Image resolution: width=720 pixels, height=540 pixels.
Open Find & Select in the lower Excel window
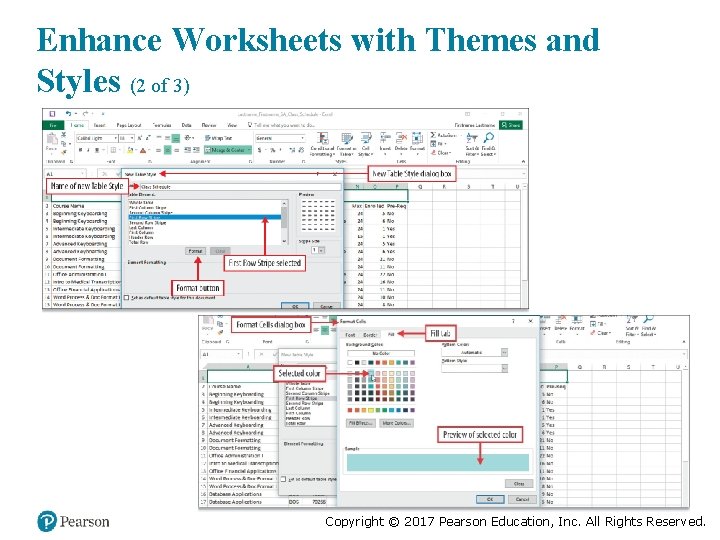coord(648,326)
